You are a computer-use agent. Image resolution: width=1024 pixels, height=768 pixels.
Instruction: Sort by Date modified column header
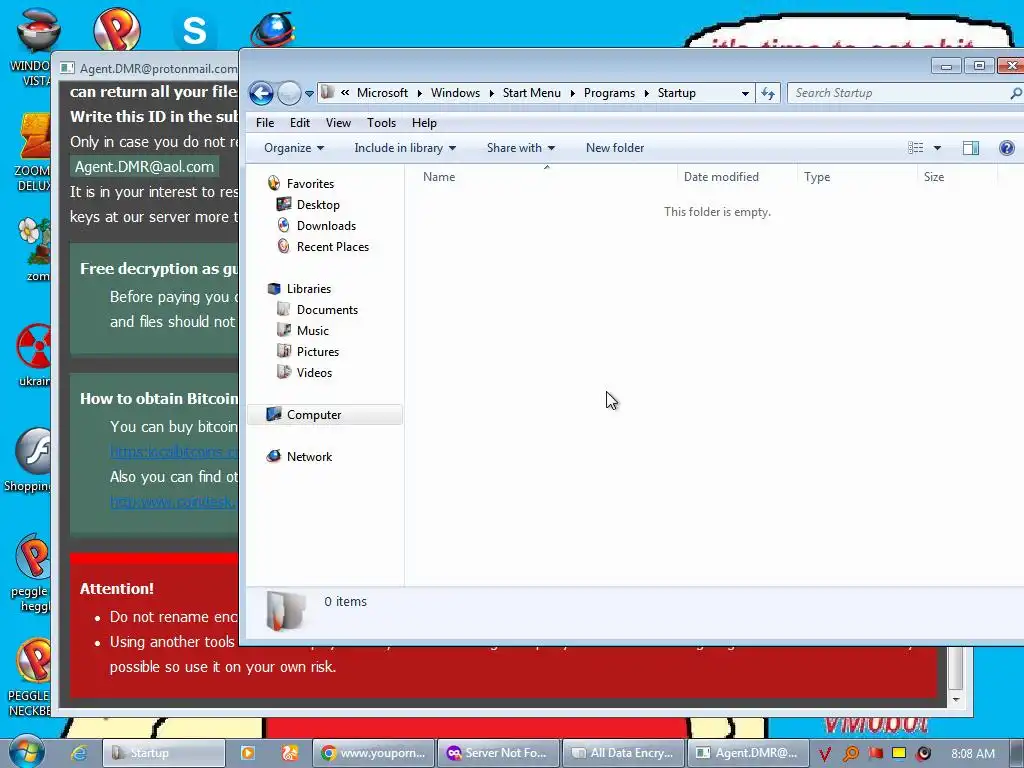click(737, 177)
